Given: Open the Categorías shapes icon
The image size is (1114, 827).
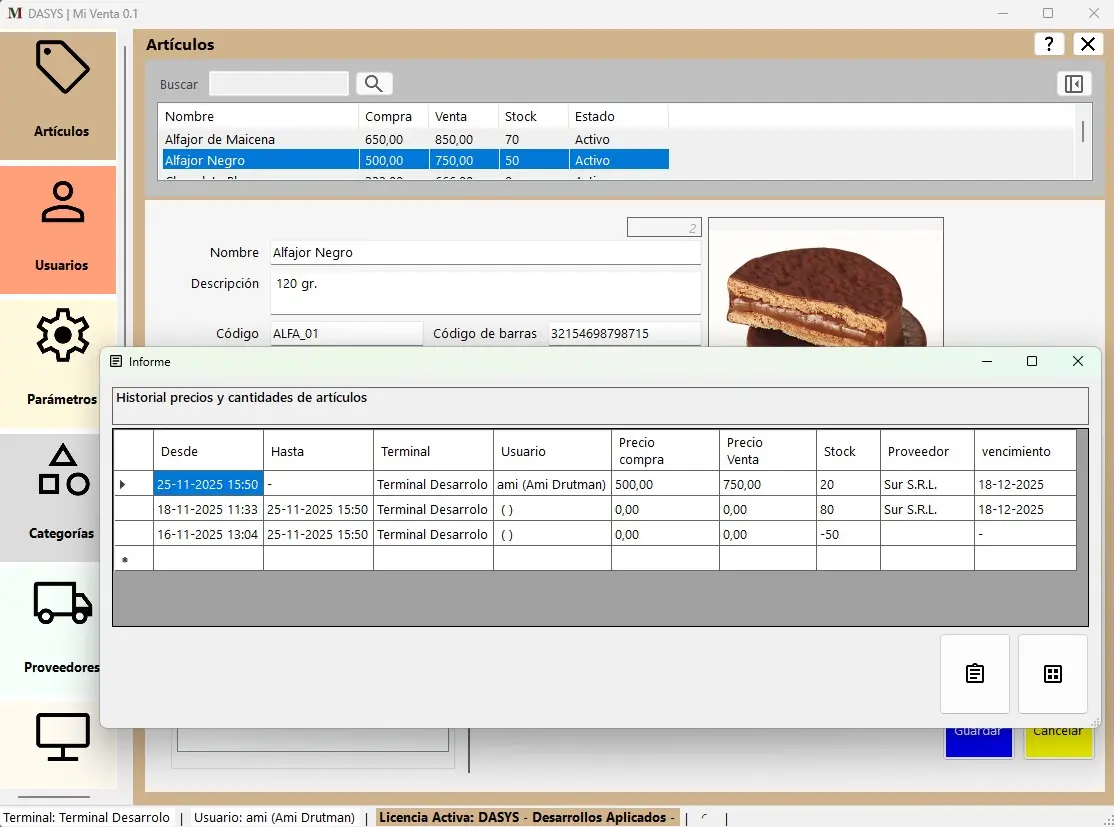Looking at the screenshot, I should pos(62,470).
